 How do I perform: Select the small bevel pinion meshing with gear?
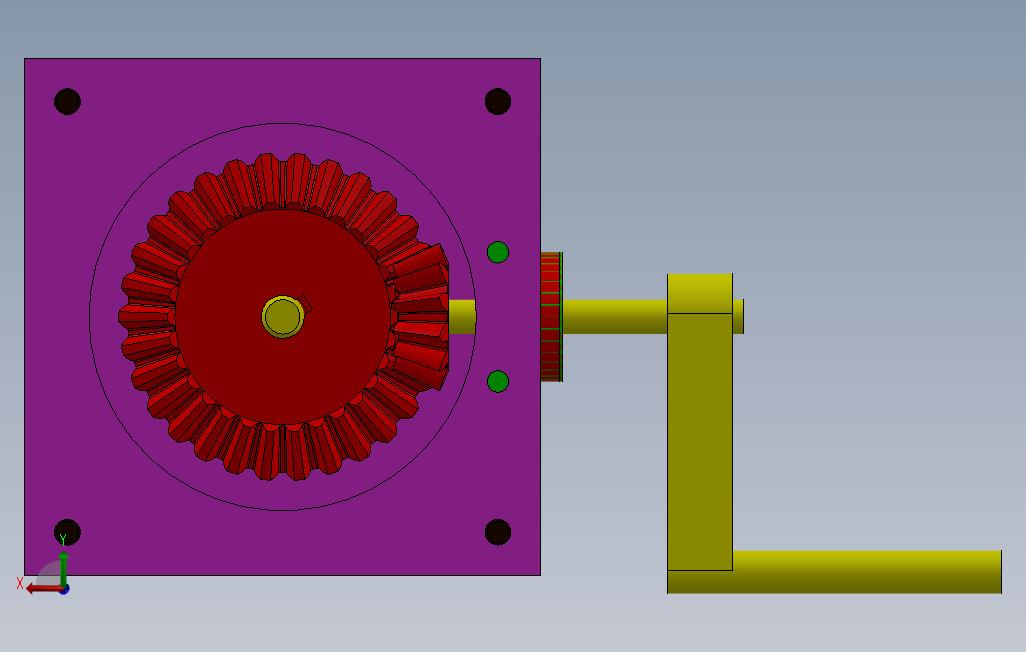(422, 317)
